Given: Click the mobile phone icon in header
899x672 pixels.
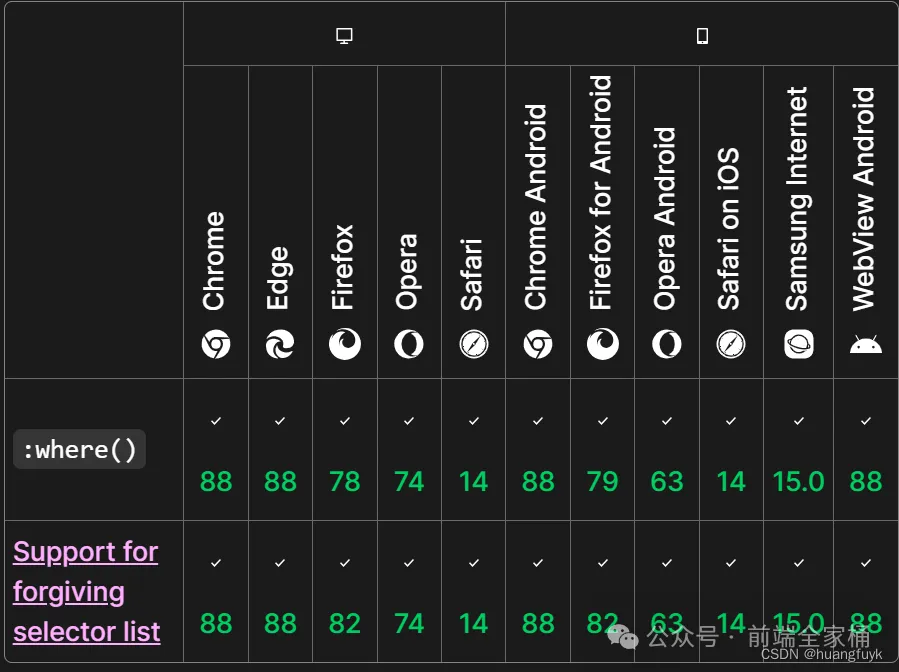Looking at the screenshot, I should click(702, 36).
